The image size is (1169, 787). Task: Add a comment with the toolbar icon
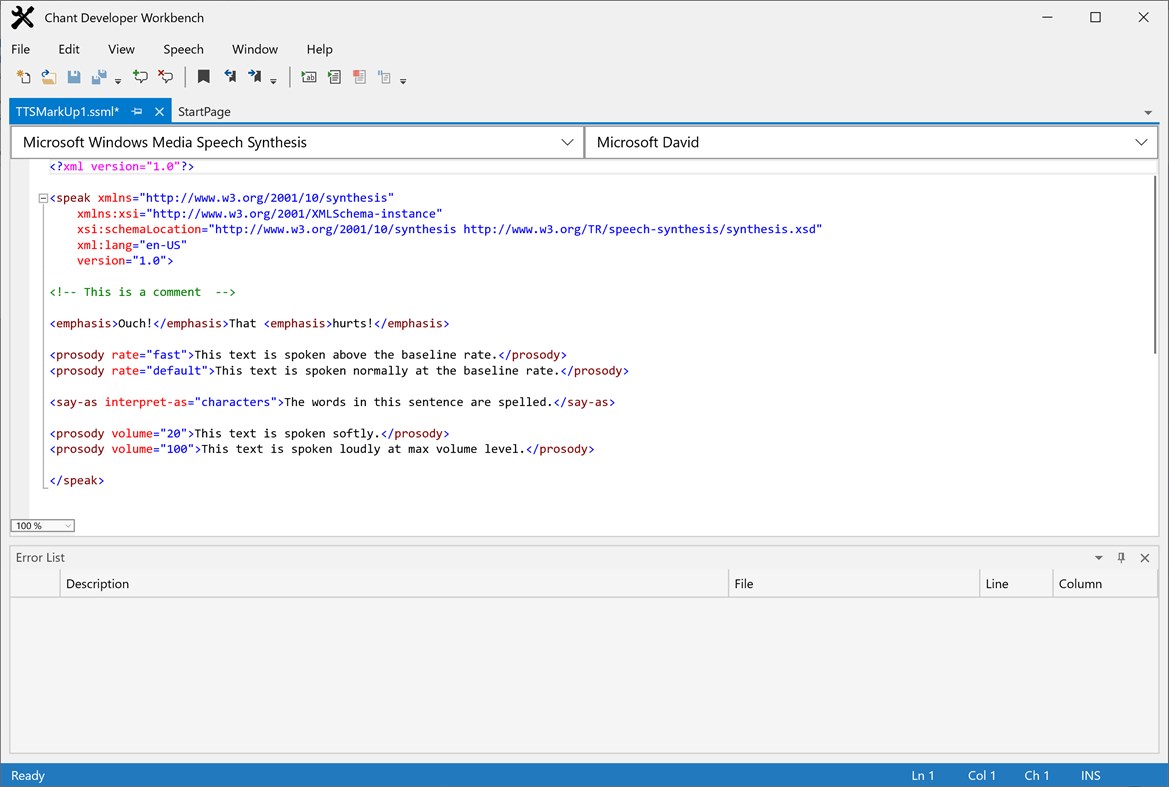[x=140, y=77]
